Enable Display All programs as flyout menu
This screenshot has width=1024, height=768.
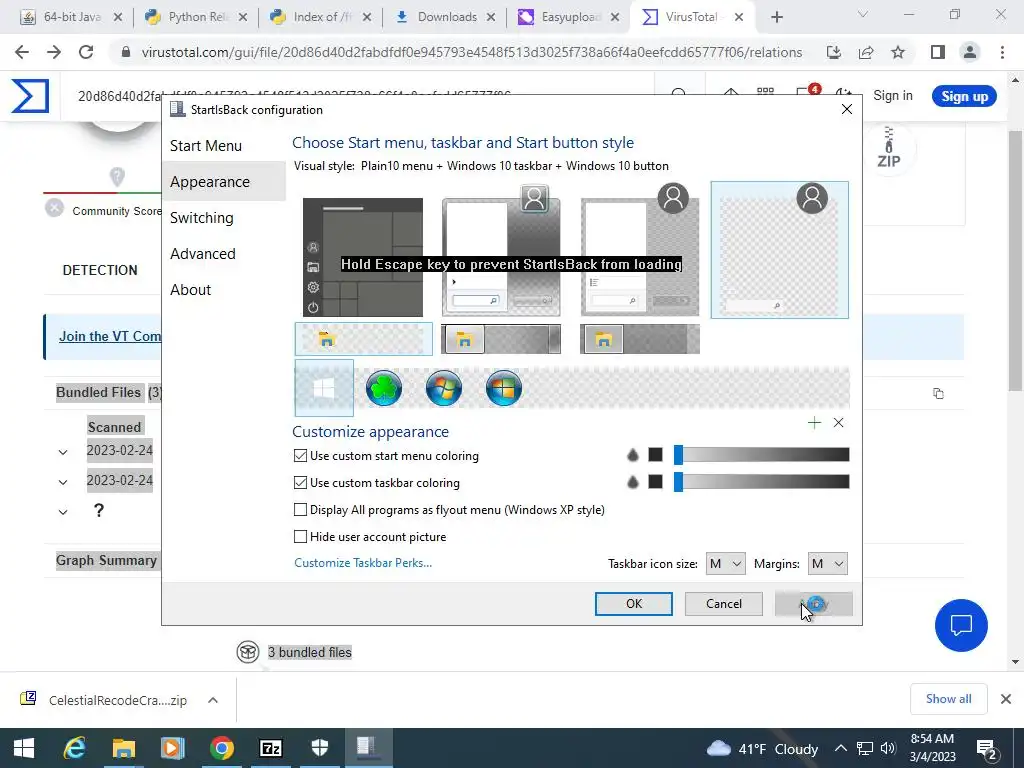(x=300, y=509)
